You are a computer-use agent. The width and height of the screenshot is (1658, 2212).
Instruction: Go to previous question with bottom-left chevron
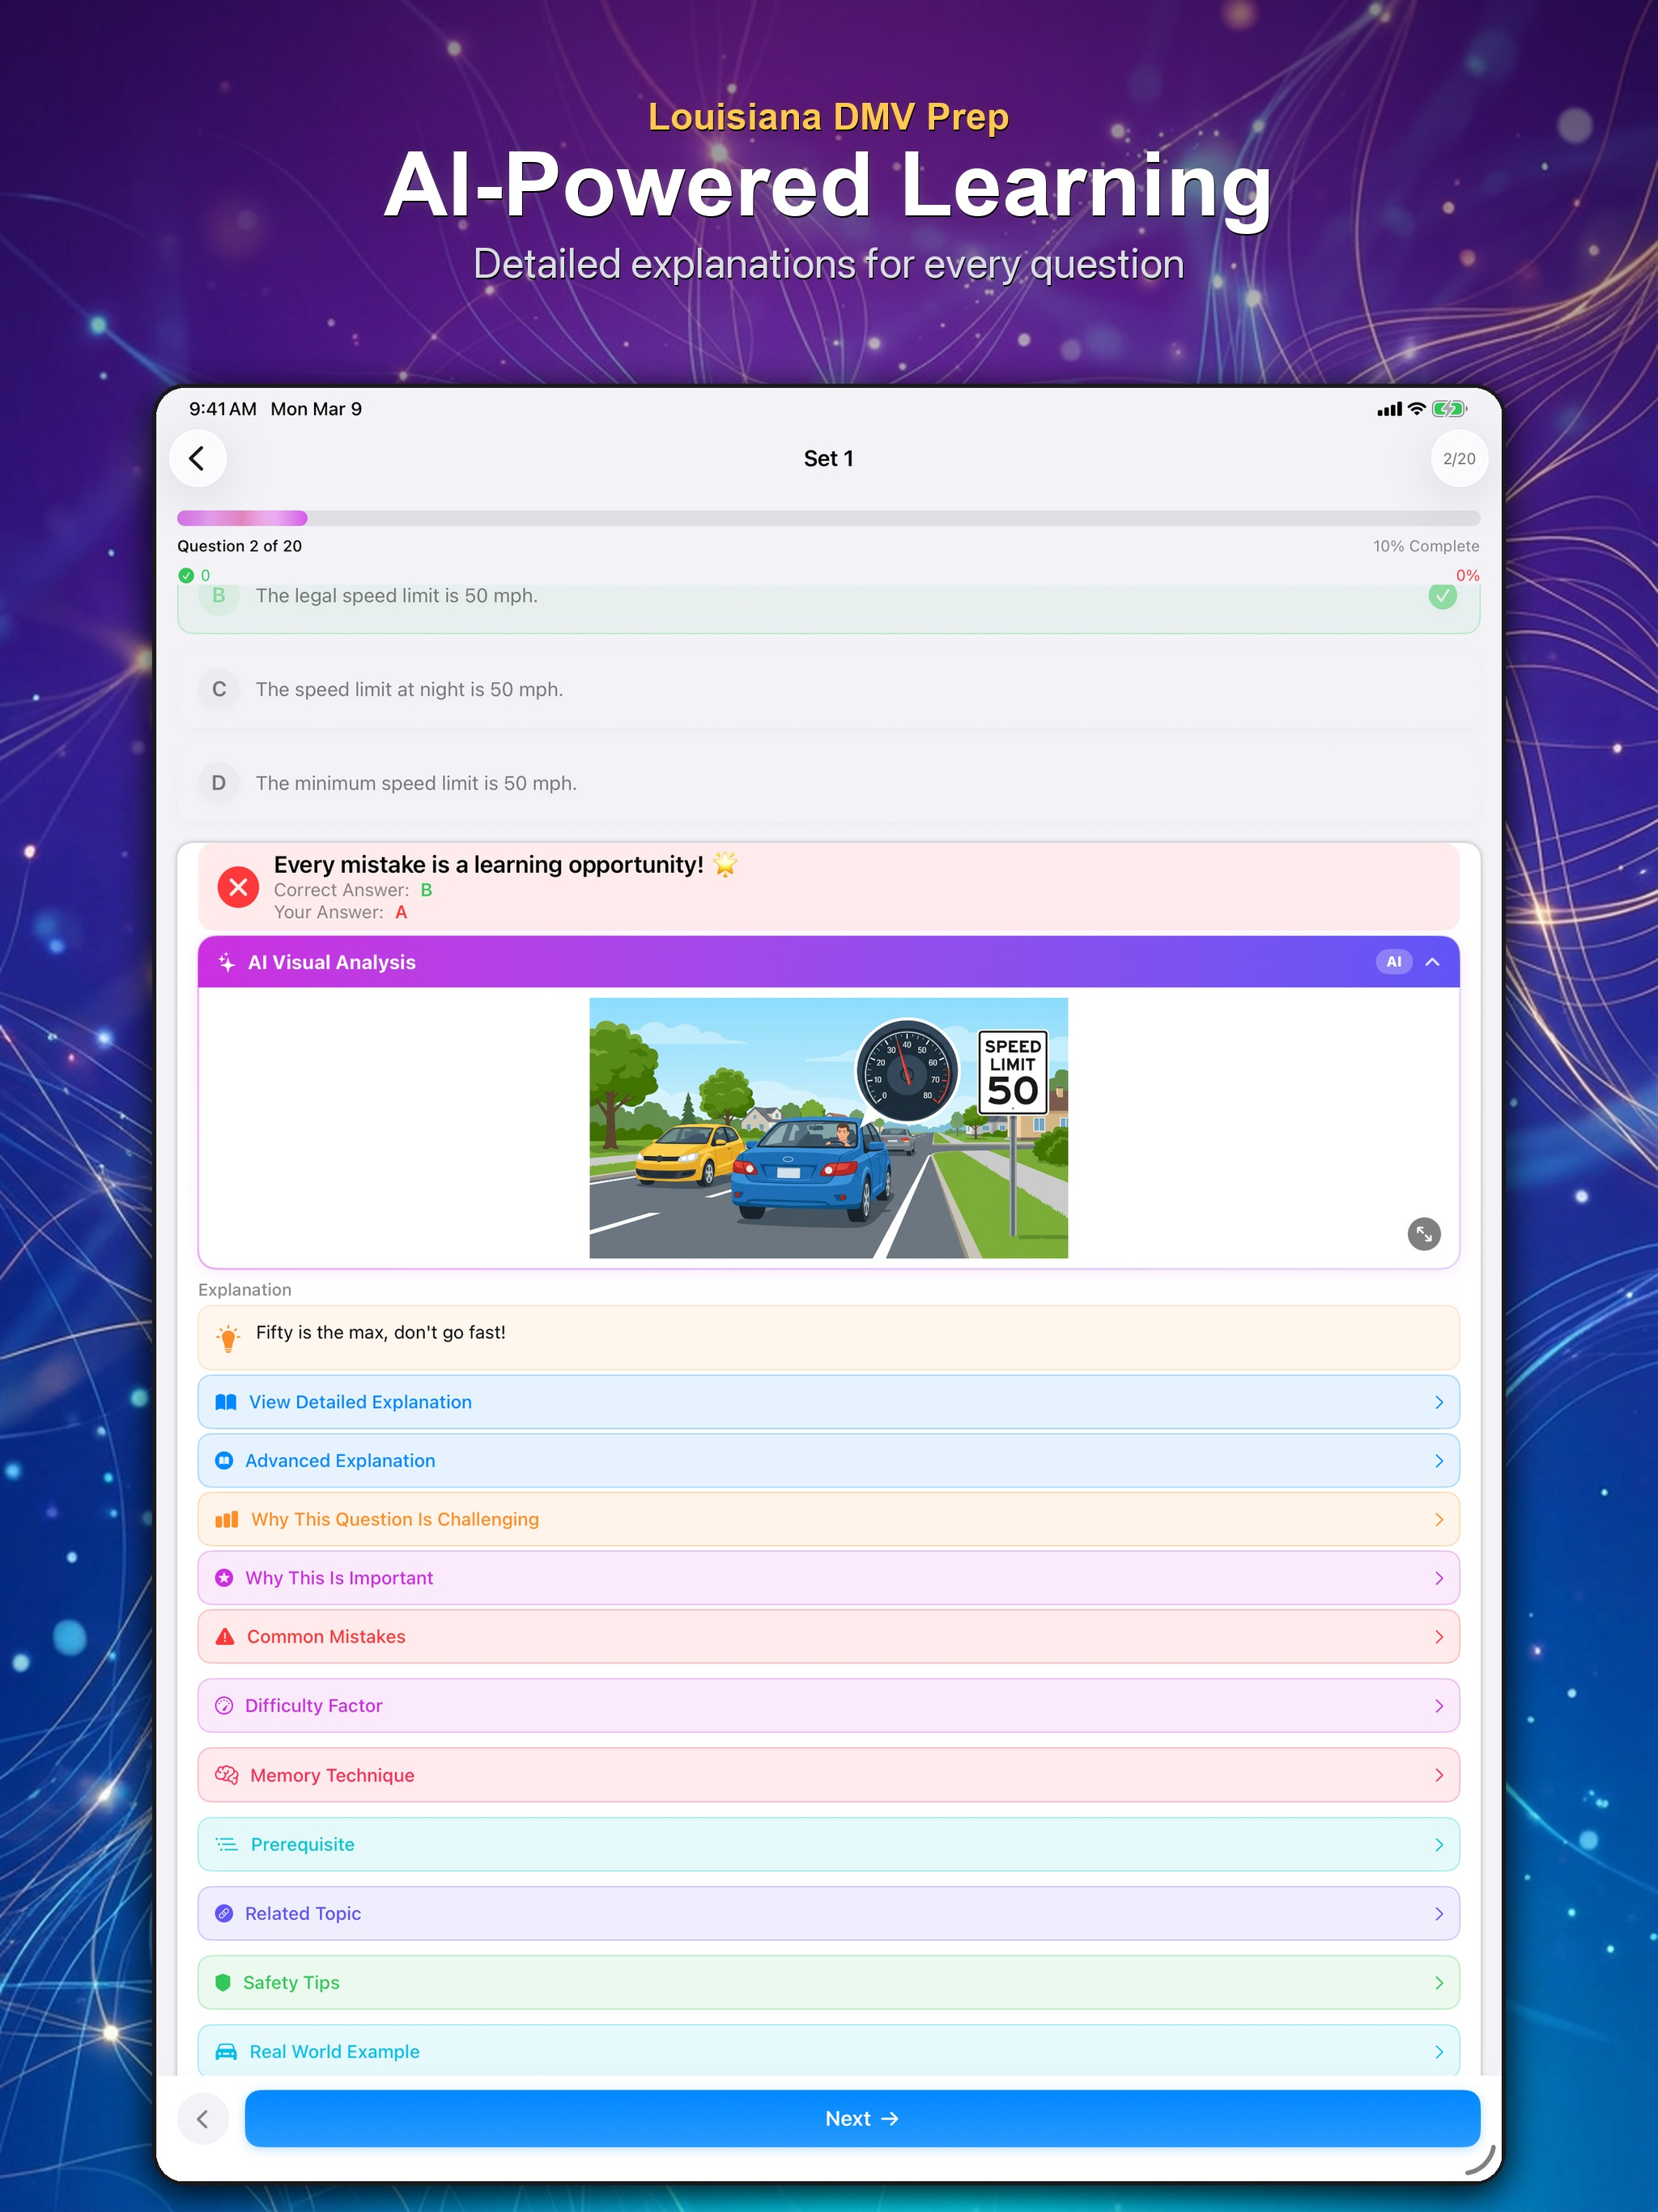[x=203, y=2118]
